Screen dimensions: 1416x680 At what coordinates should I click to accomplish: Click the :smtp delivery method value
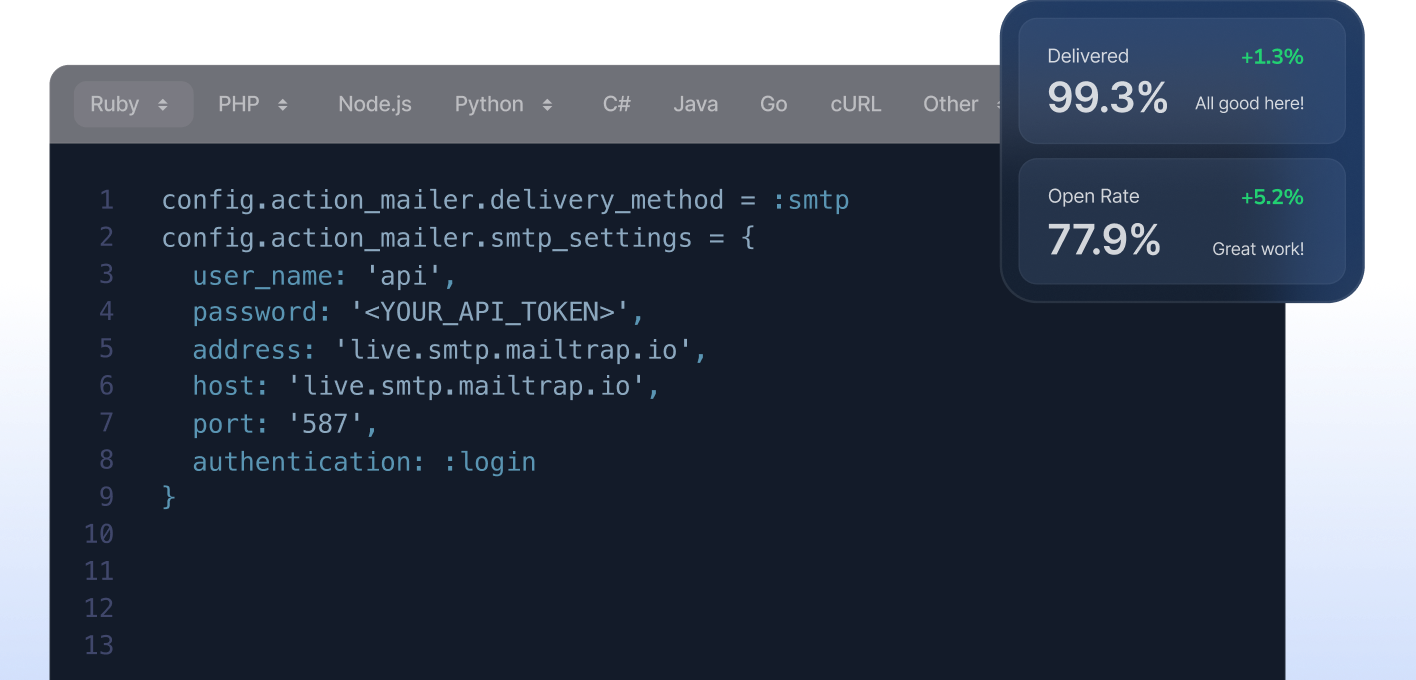[811, 200]
